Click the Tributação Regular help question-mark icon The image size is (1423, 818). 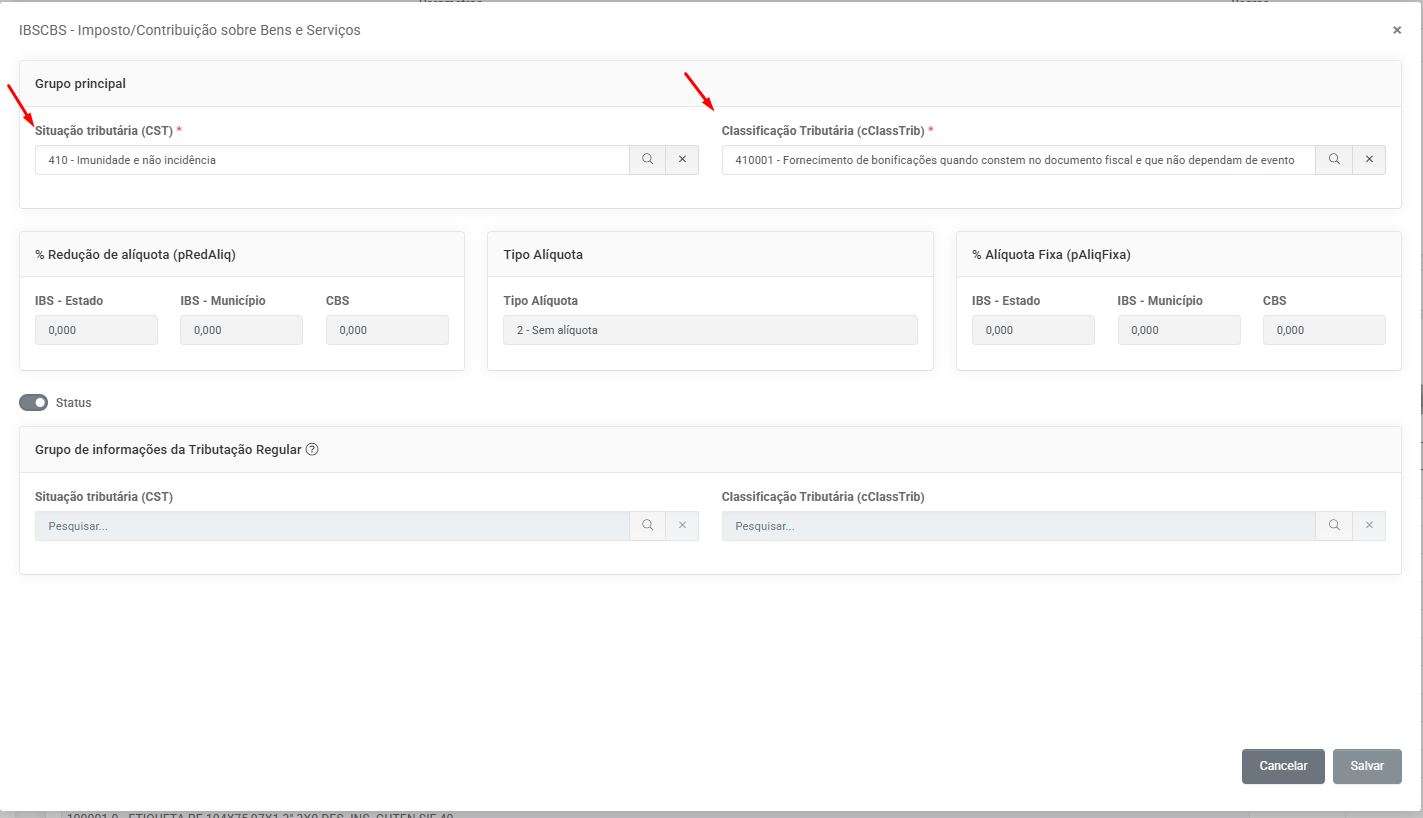point(312,450)
